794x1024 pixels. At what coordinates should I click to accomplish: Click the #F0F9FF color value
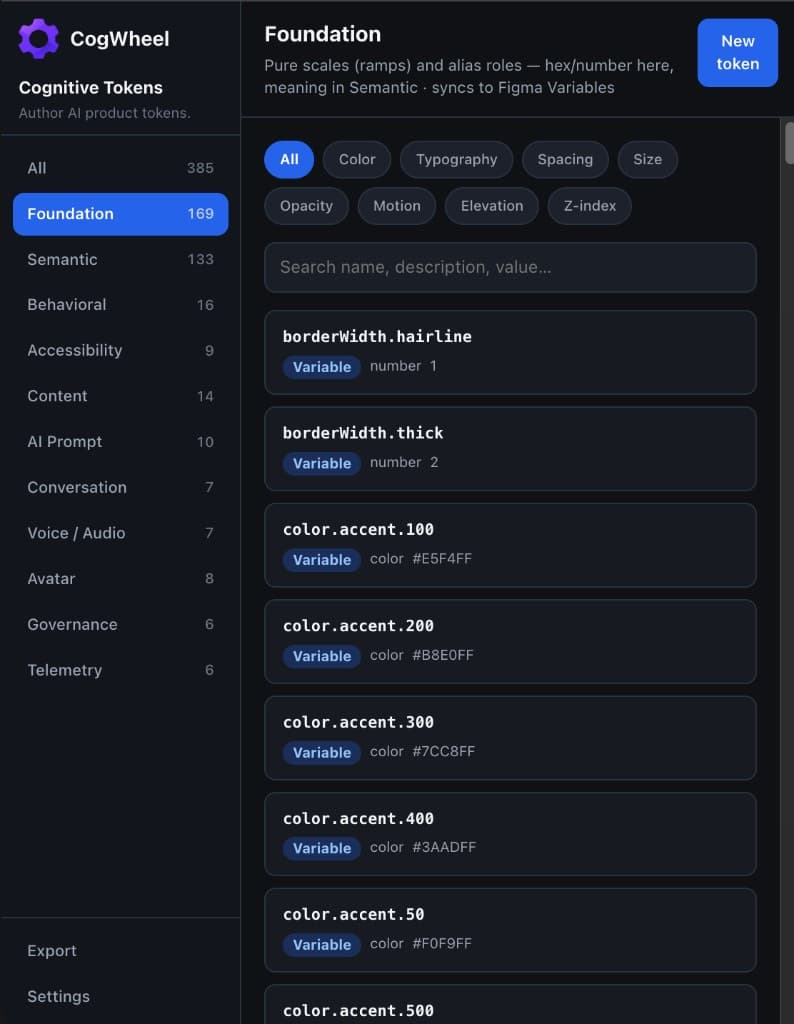coord(442,944)
